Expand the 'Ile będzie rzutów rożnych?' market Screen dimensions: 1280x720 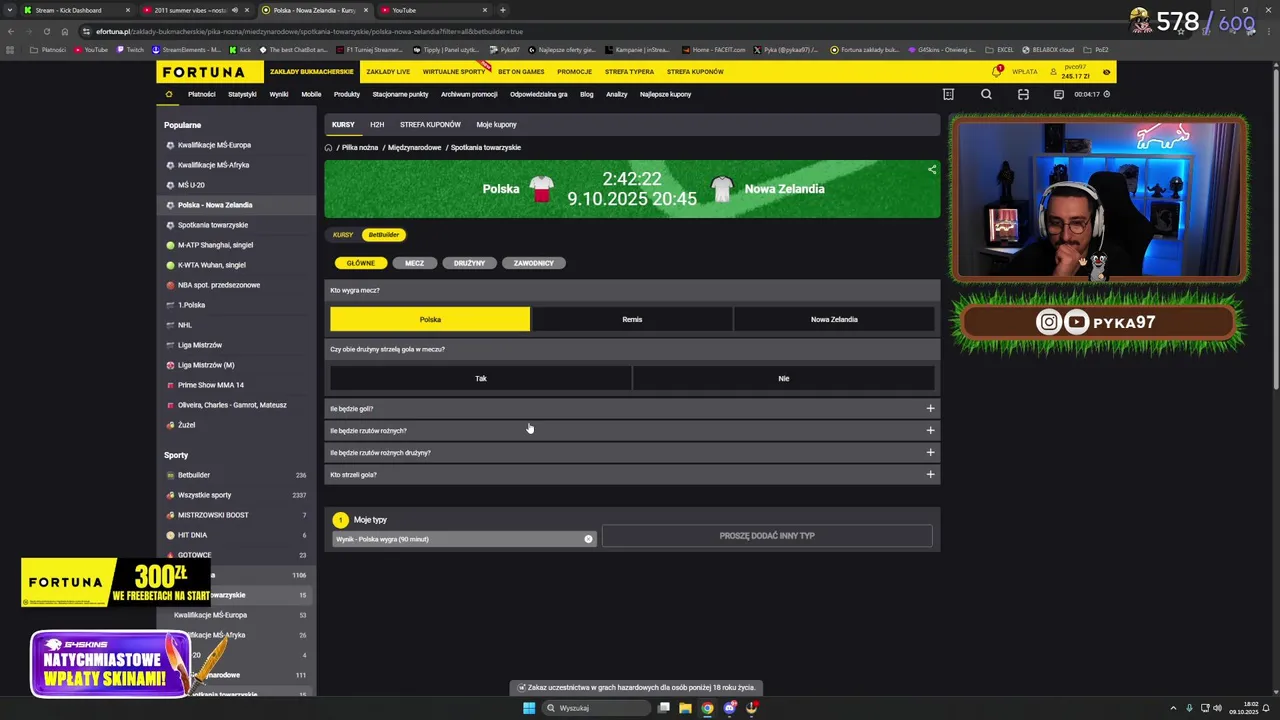pyautogui.click(x=632, y=430)
